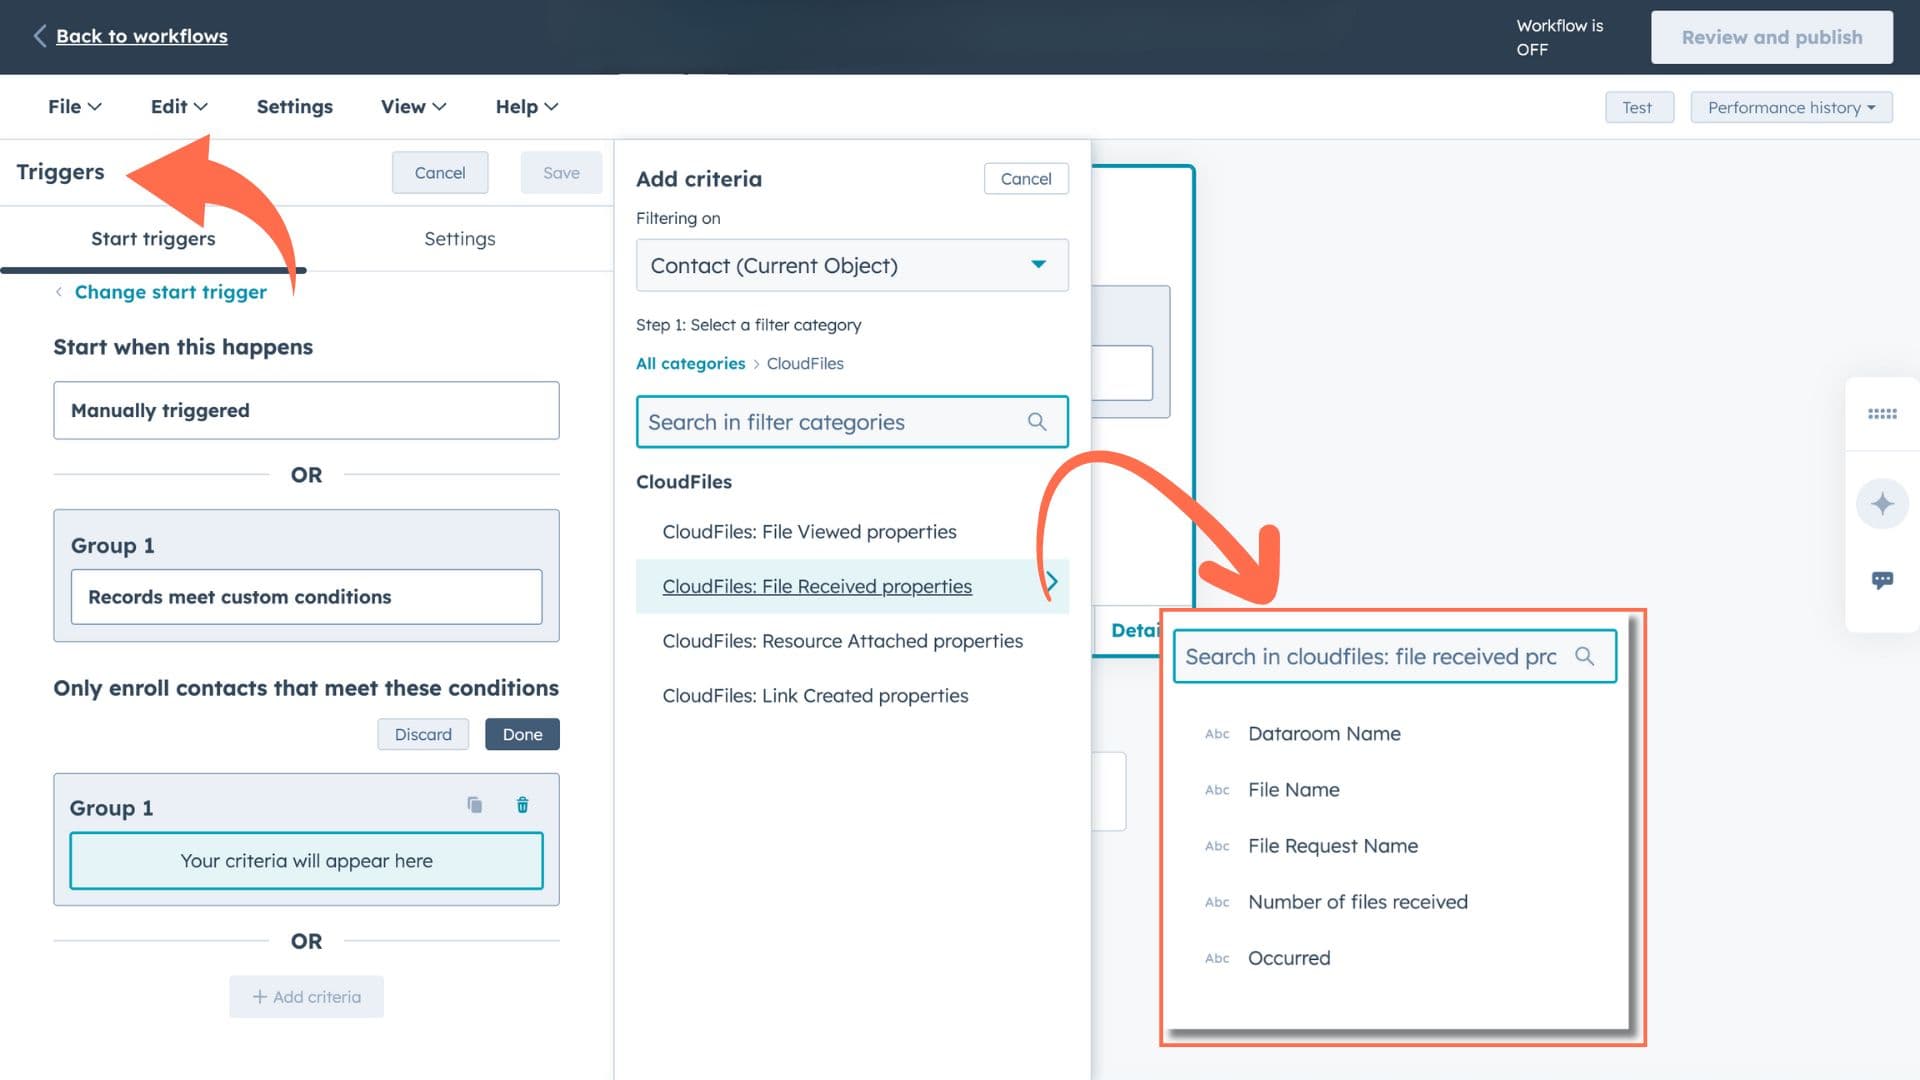Click the grid dots icon on right sidebar
Viewport: 1920px width, 1080px height.
pyautogui.click(x=1882, y=414)
